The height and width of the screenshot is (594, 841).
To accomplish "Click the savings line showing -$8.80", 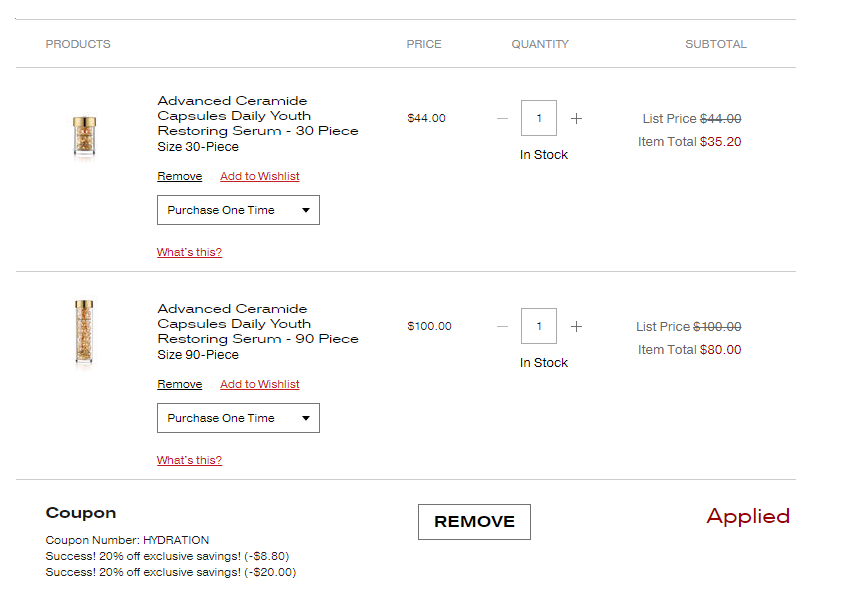I will click(x=167, y=556).
